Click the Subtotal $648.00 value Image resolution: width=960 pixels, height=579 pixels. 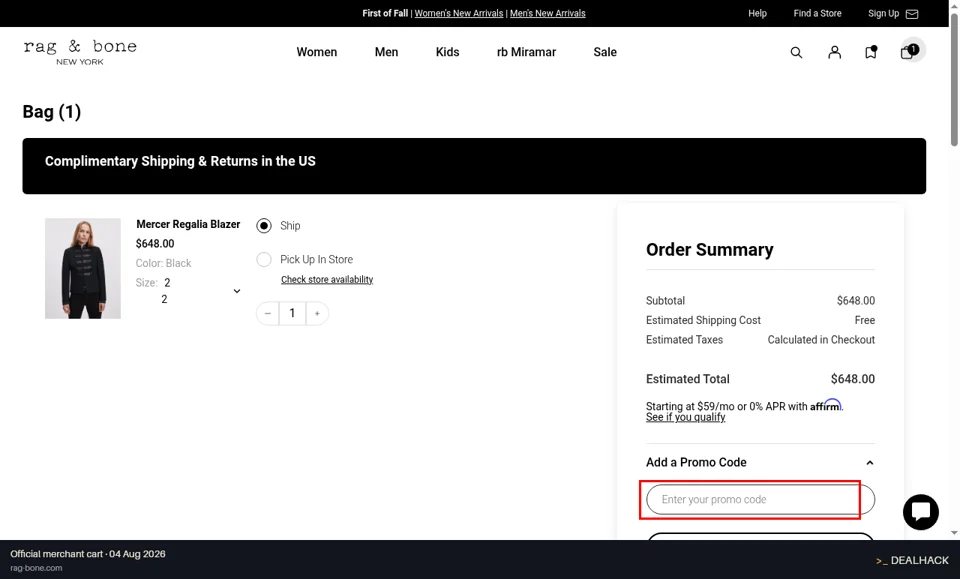pyautogui.click(x=855, y=301)
